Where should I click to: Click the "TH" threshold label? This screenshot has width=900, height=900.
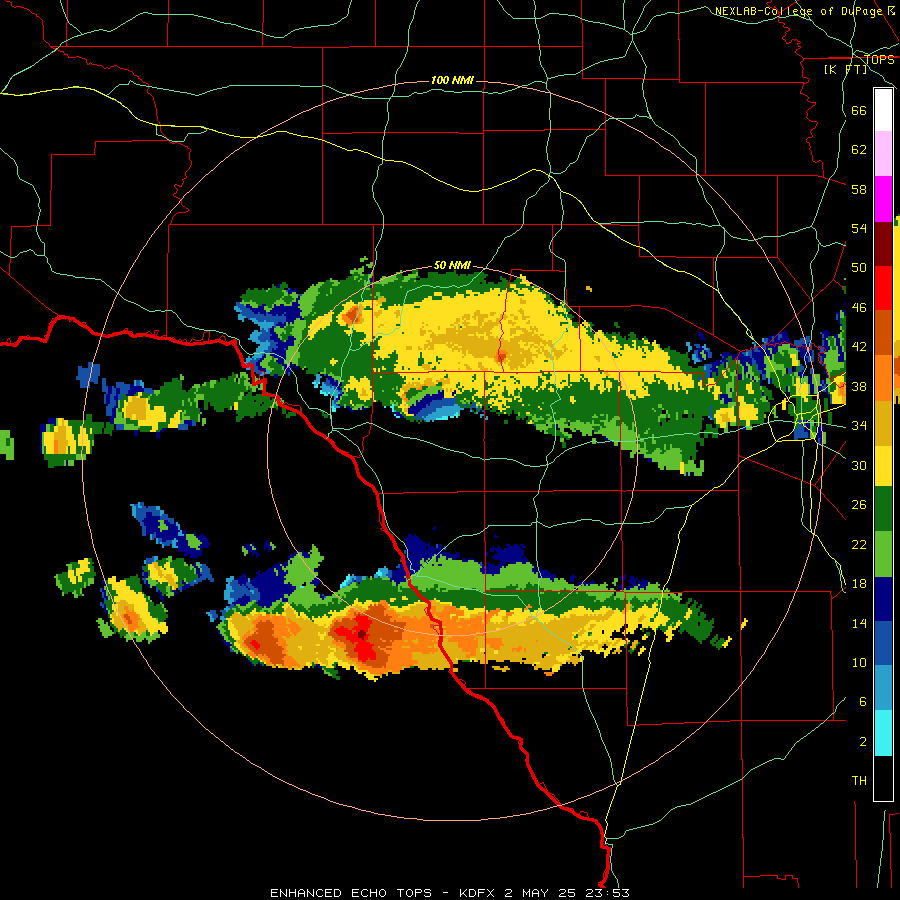click(859, 781)
